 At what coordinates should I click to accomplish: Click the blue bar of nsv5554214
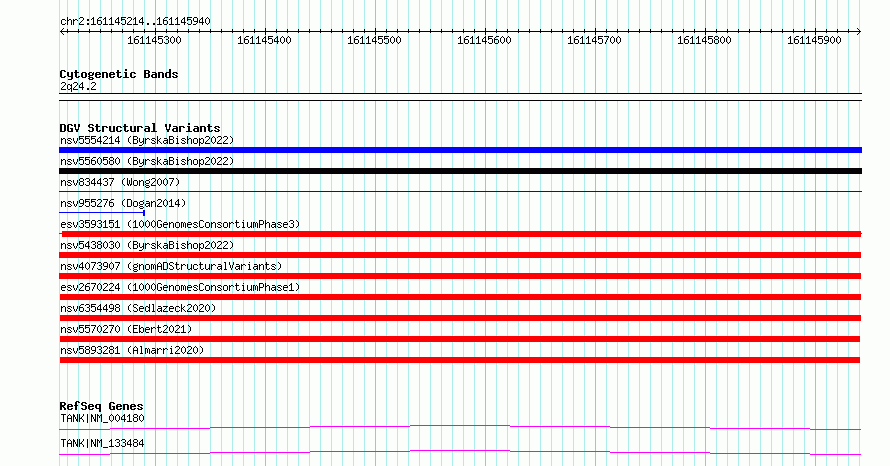[460, 150]
